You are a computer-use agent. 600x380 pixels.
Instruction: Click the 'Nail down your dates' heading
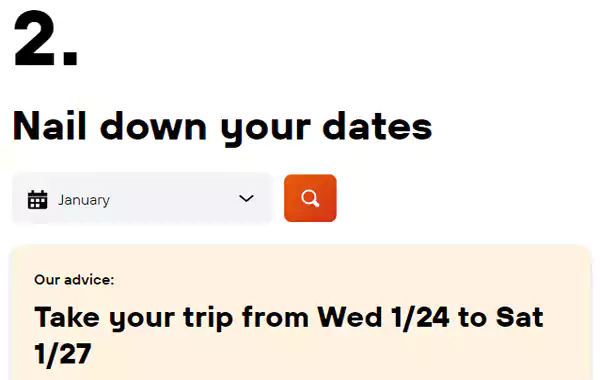pos(223,127)
